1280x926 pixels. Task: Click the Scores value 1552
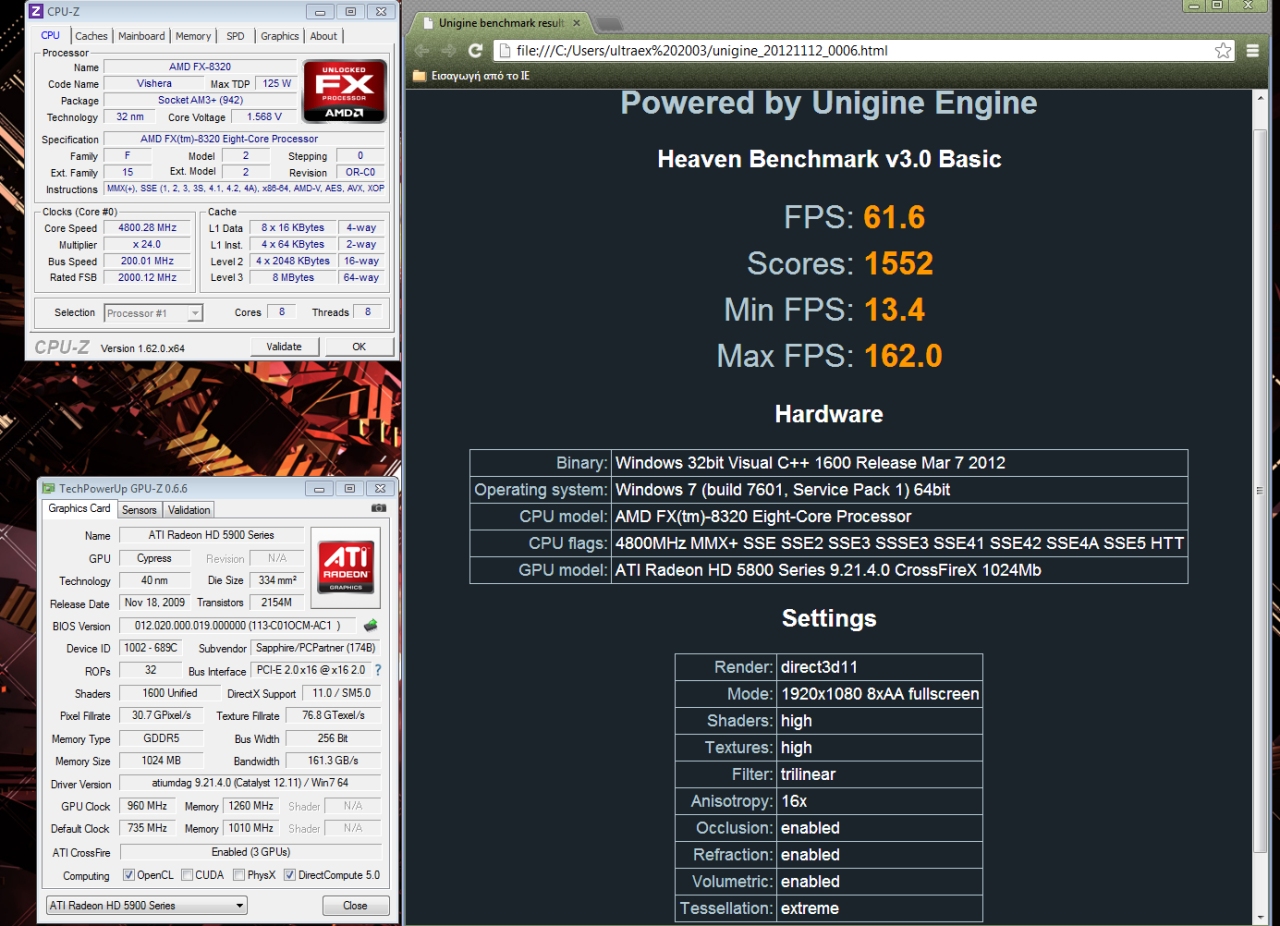tap(899, 263)
